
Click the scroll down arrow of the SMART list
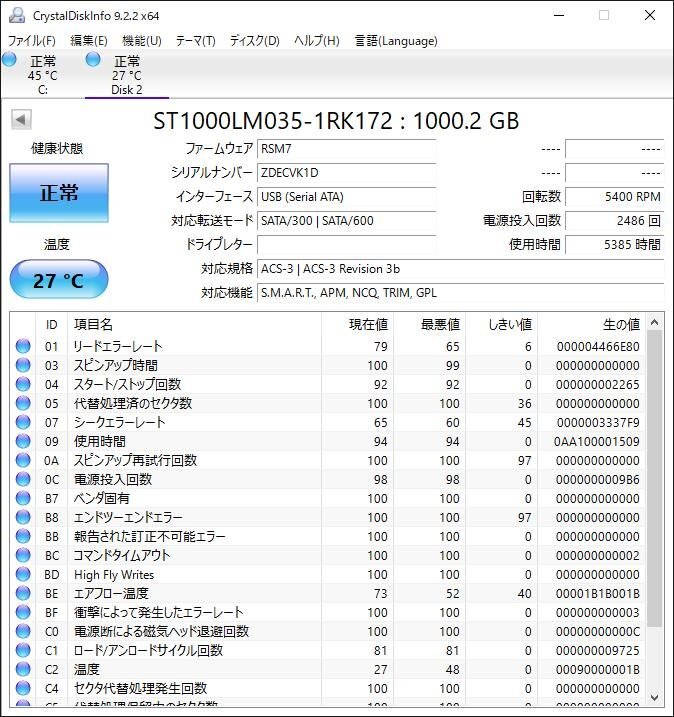click(x=654, y=698)
